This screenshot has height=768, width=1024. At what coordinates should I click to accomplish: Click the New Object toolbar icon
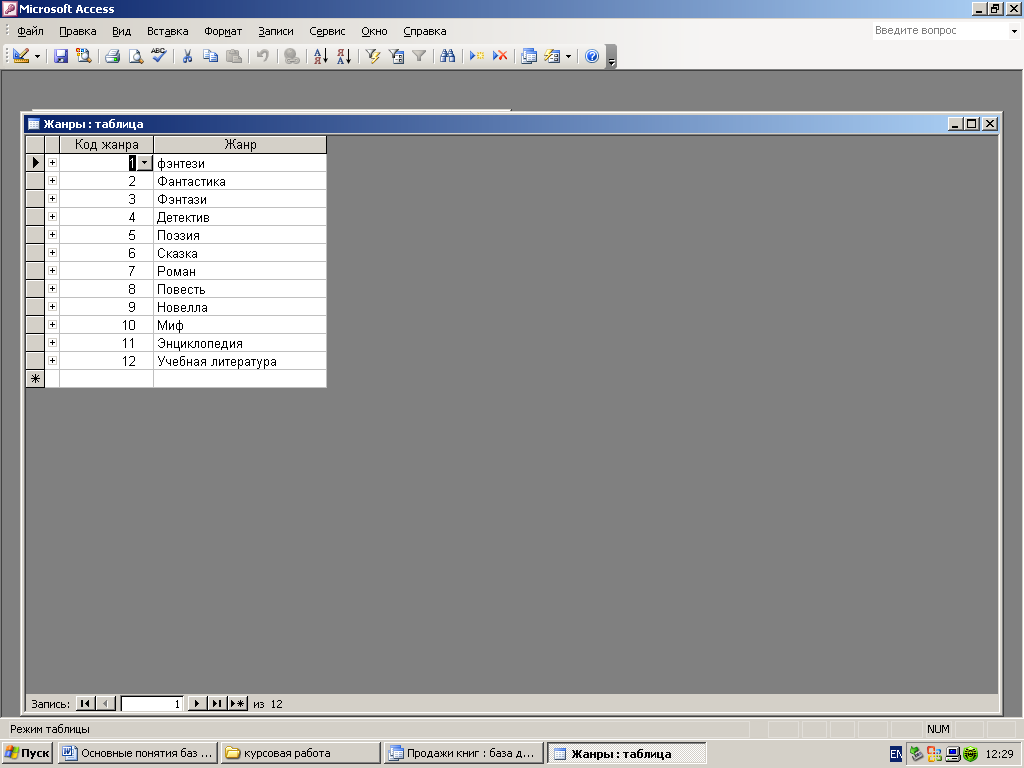pos(552,56)
